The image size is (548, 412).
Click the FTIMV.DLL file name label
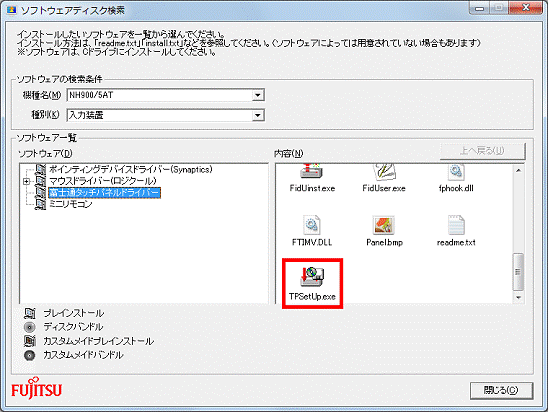click(312, 243)
